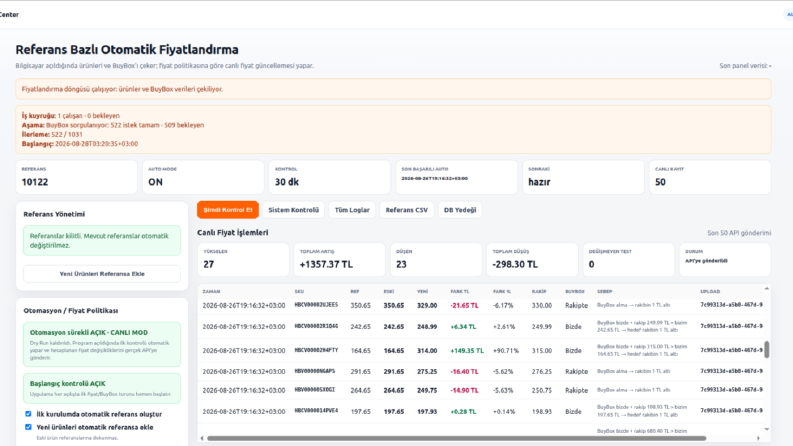Click the table scroll-up arrow
The height and width of the screenshot is (446, 793).
pyautogui.click(x=767, y=289)
